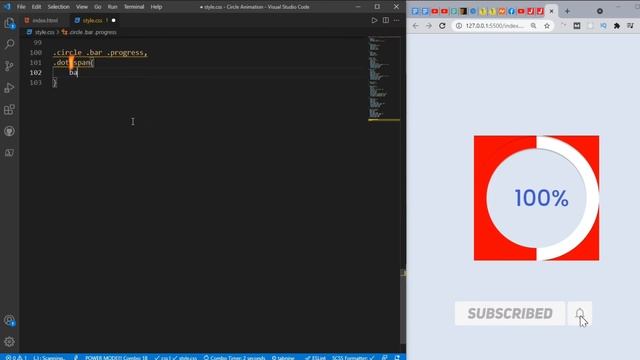Open the Edit menu
The image size is (640, 360).
click(x=36, y=7)
